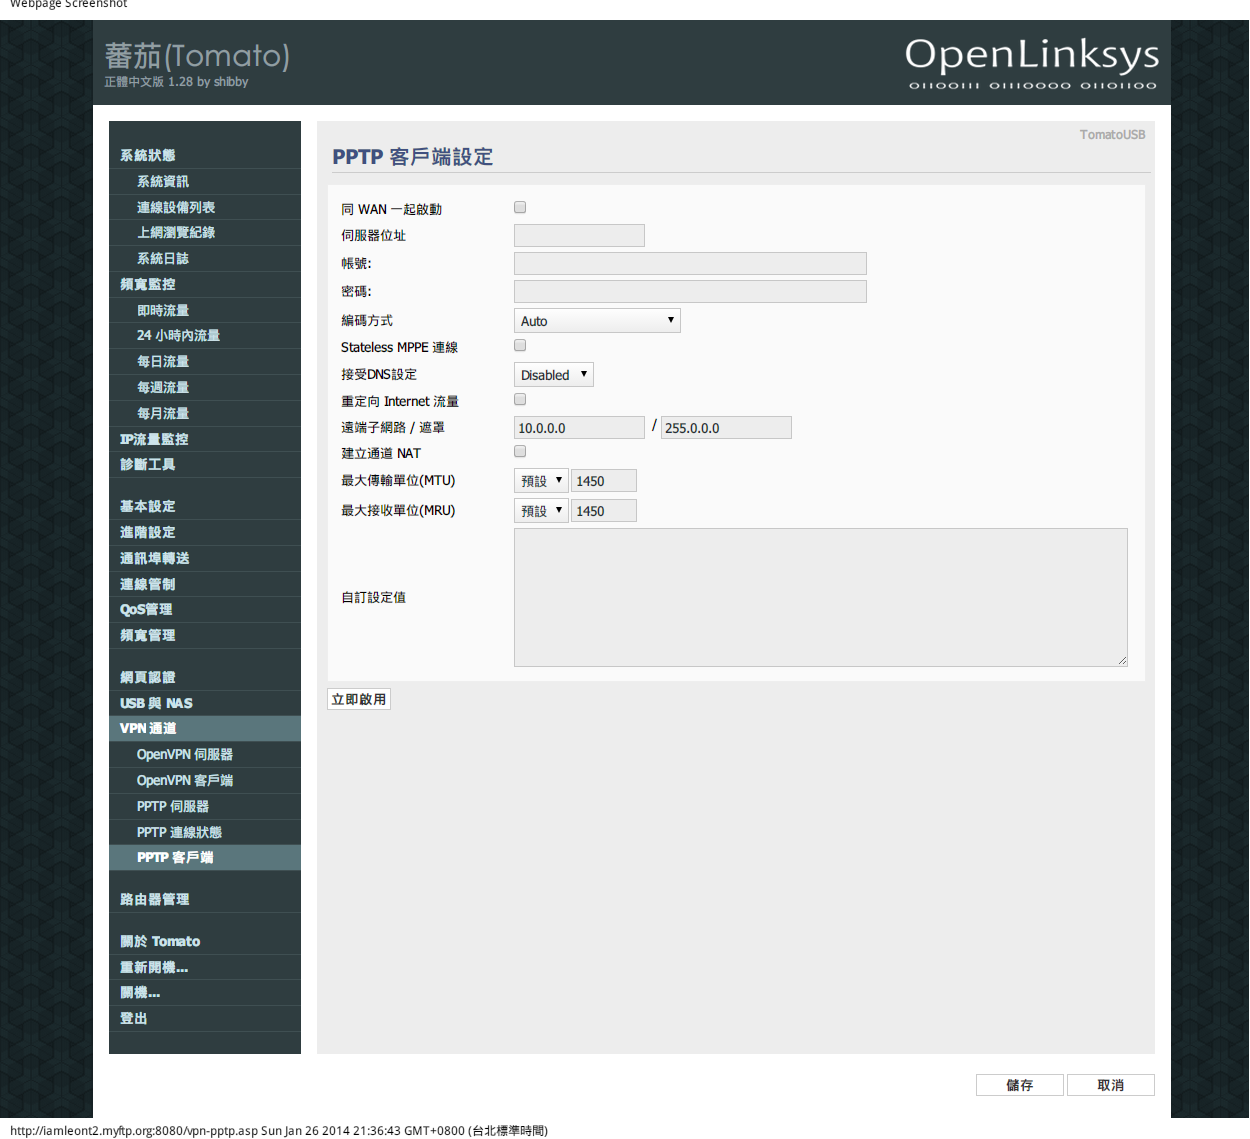Click the 立即啟用 button

pyautogui.click(x=359, y=699)
